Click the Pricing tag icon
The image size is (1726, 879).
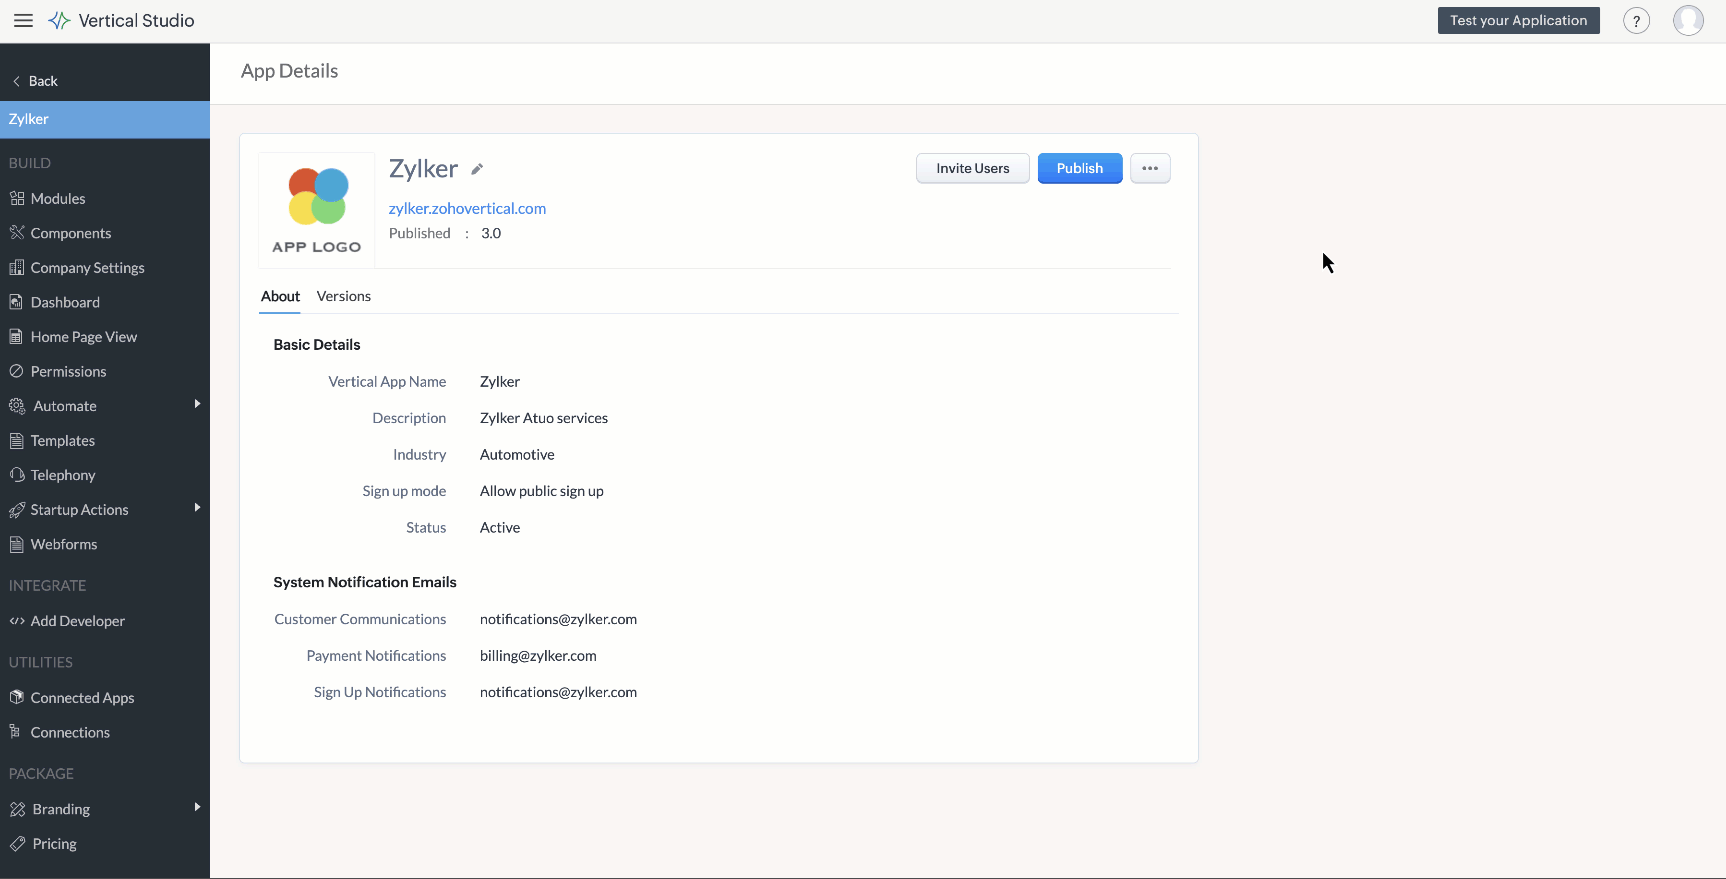[17, 844]
